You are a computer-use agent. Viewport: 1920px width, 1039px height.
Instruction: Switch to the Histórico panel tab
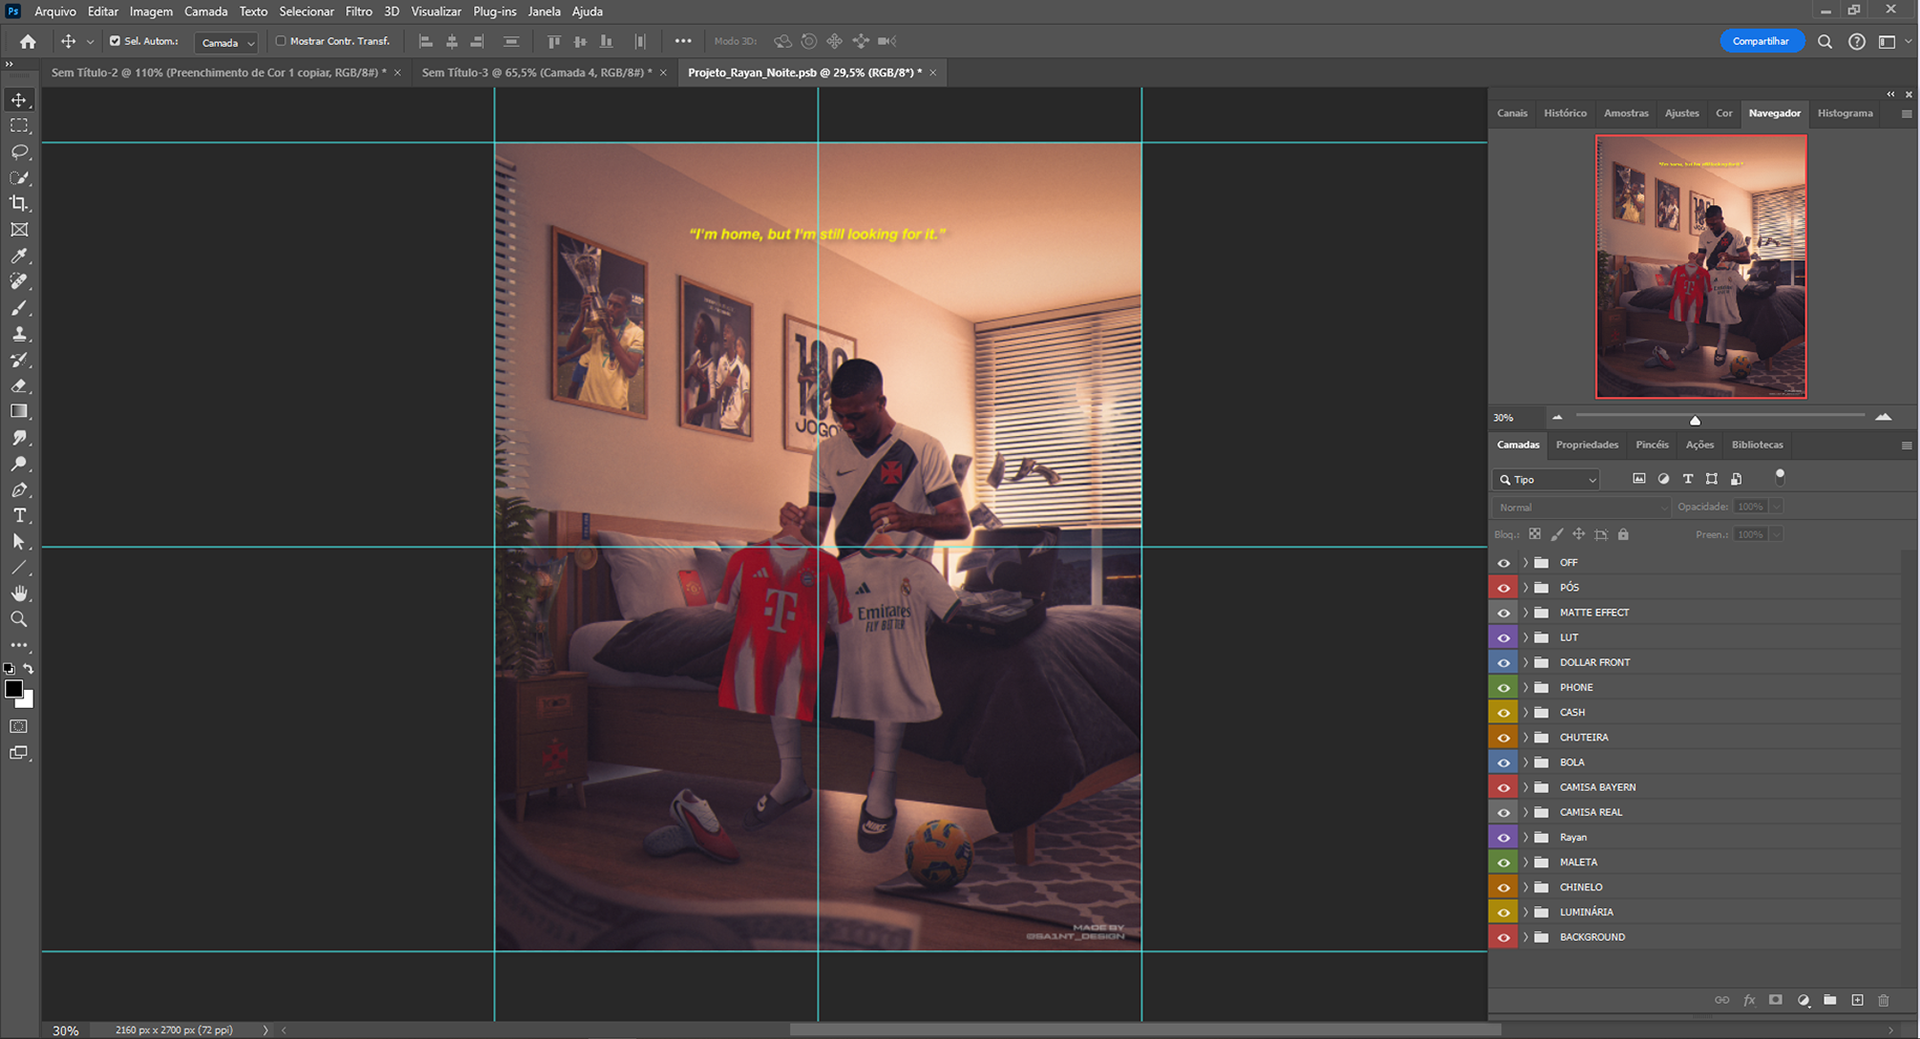tap(1565, 113)
